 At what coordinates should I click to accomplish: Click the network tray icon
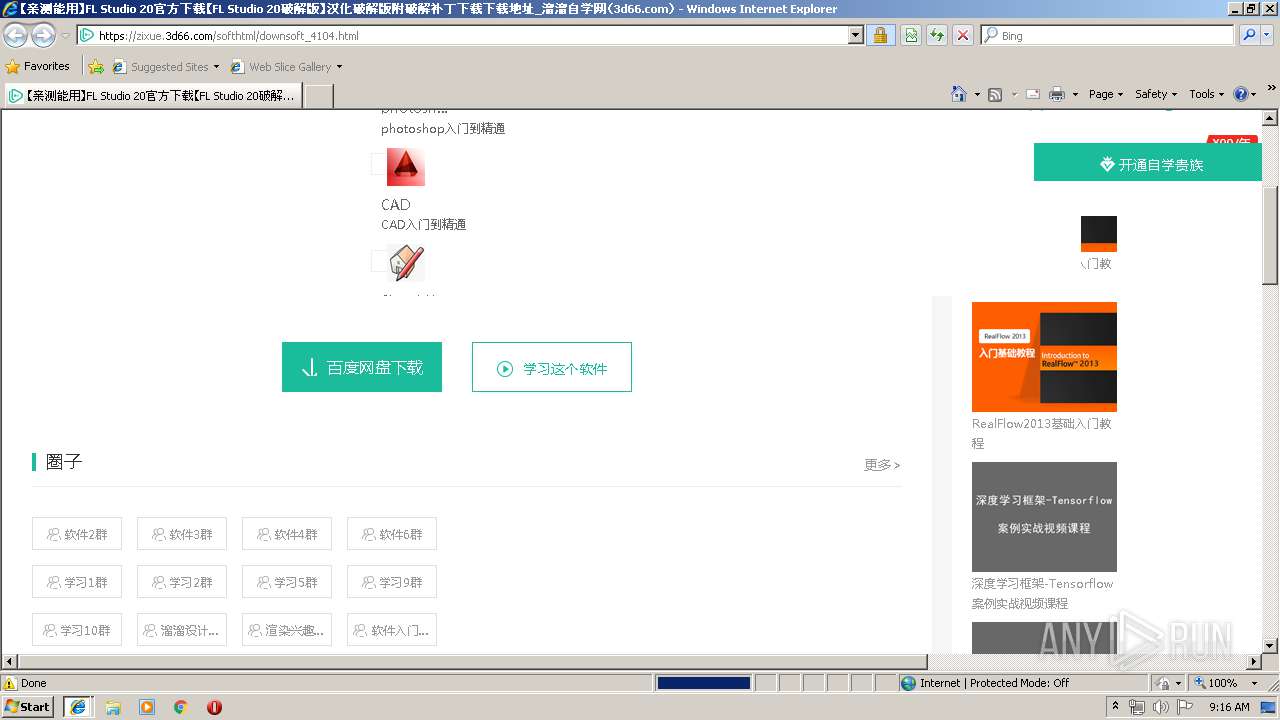(1137, 707)
